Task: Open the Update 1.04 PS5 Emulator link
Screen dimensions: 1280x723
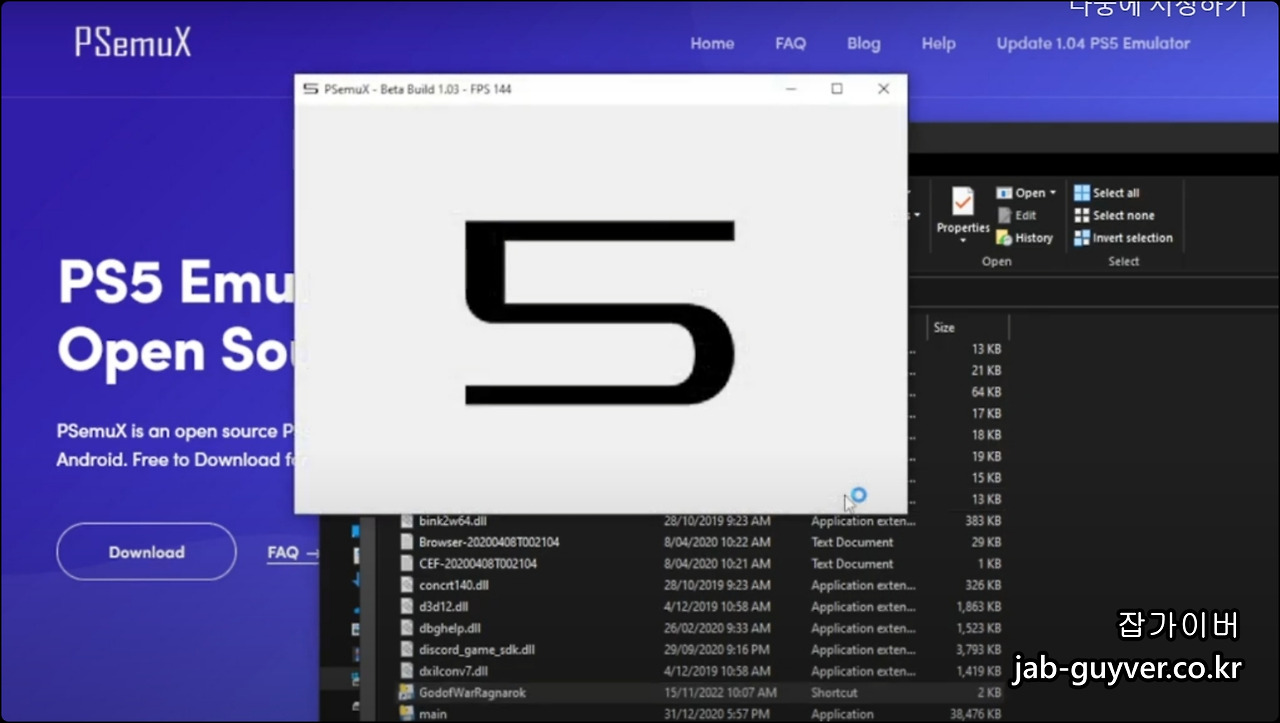Action: pos(1093,43)
